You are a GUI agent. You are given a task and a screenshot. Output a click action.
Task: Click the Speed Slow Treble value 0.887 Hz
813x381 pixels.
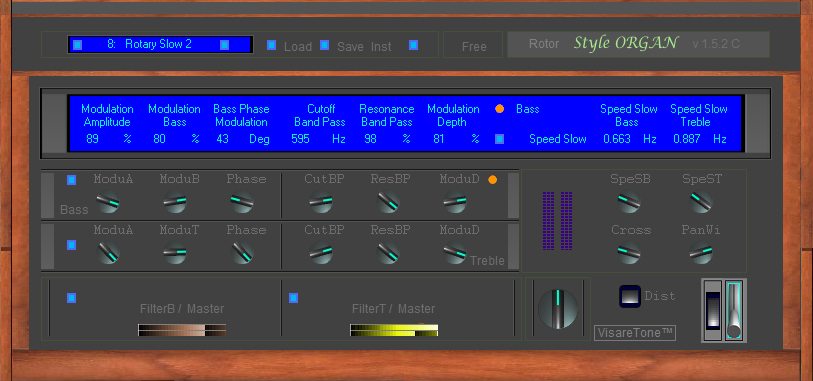coord(699,139)
